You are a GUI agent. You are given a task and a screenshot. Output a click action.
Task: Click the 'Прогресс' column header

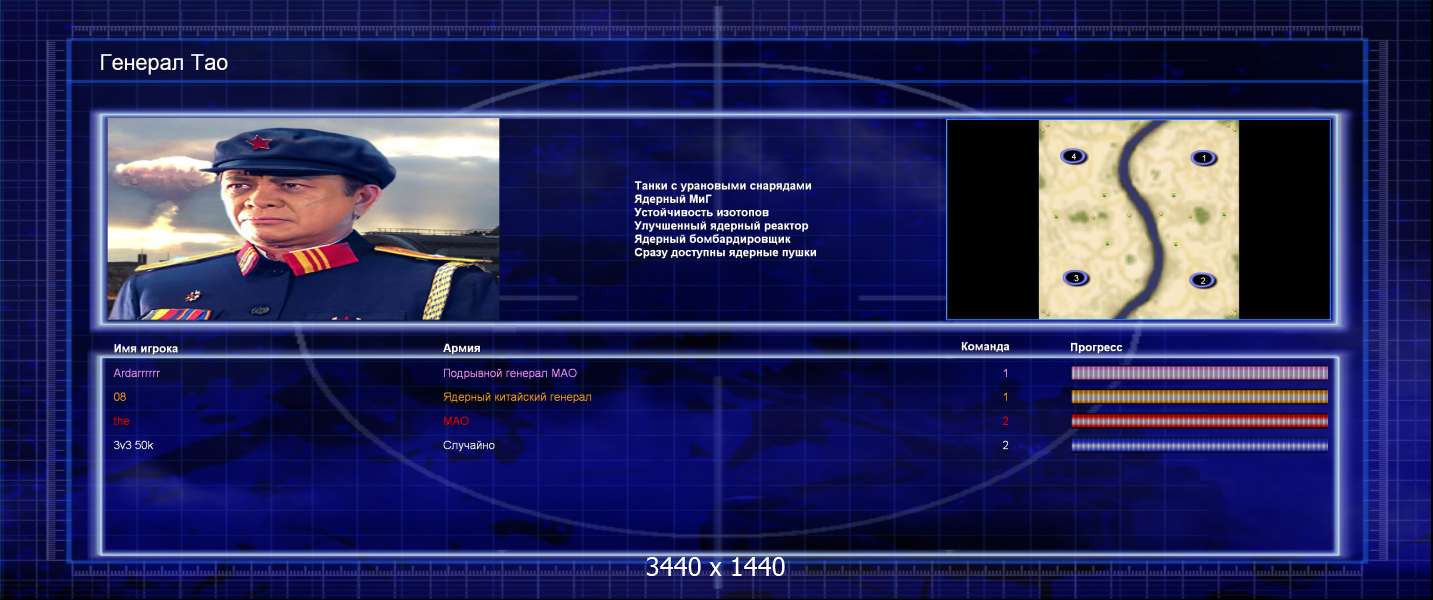[x=1096, y=347]
